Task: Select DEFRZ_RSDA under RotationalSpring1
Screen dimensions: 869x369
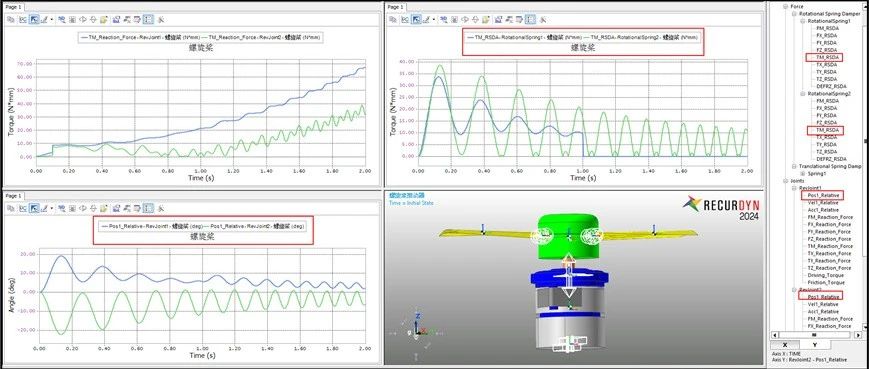Action: point(832,86)
